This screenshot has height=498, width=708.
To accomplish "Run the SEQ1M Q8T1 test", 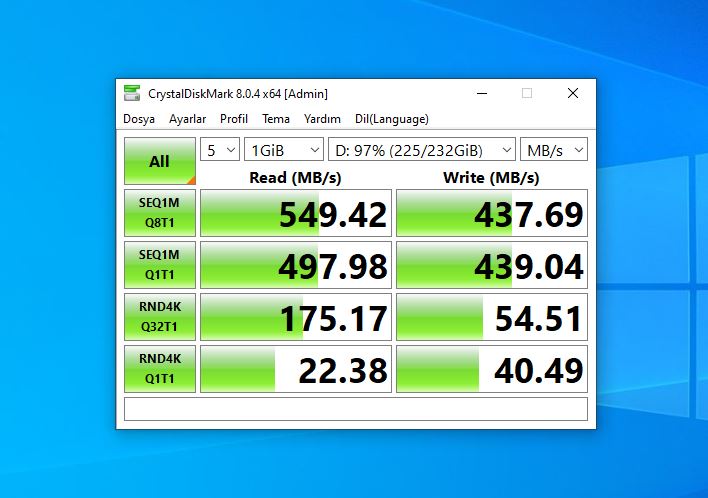I will (x=160, y=213).
